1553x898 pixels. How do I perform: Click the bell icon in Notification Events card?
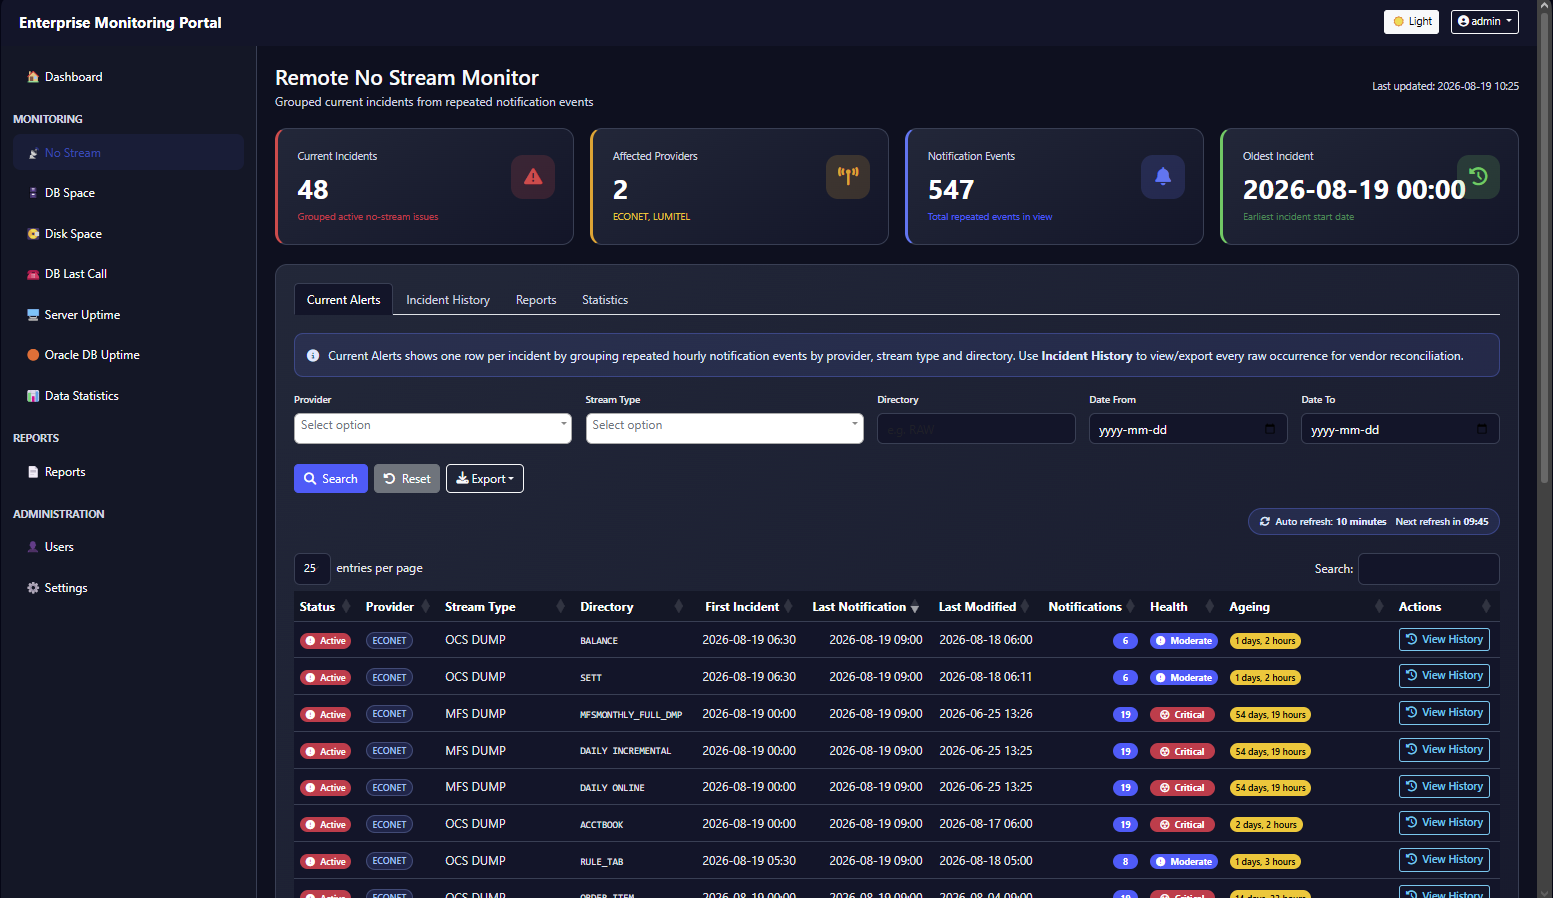(x=1163, y=177)
